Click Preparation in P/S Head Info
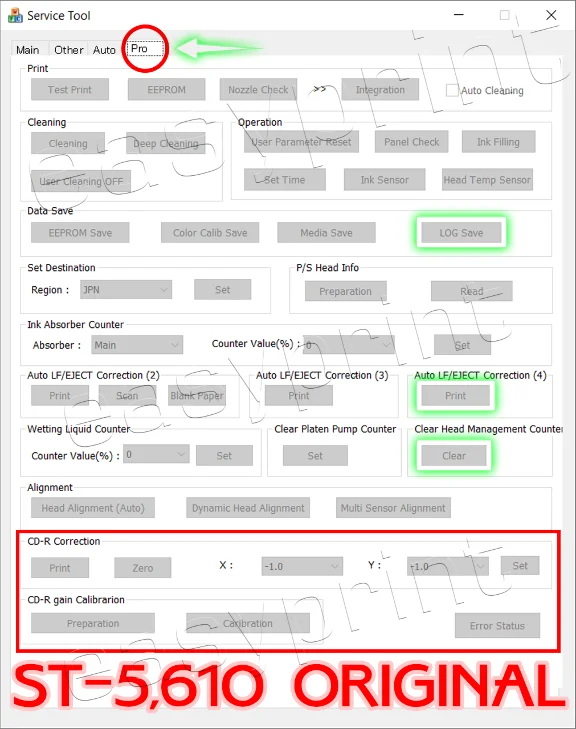The image size is (576, 729). [x=345, y=291]
